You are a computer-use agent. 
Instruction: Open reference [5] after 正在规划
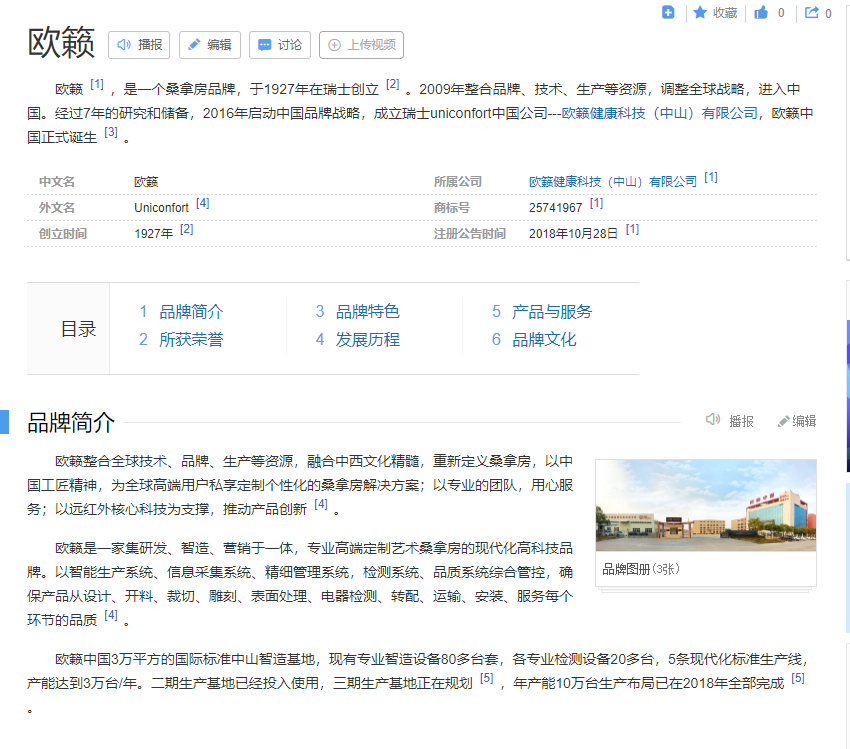(x=487, y=678)
